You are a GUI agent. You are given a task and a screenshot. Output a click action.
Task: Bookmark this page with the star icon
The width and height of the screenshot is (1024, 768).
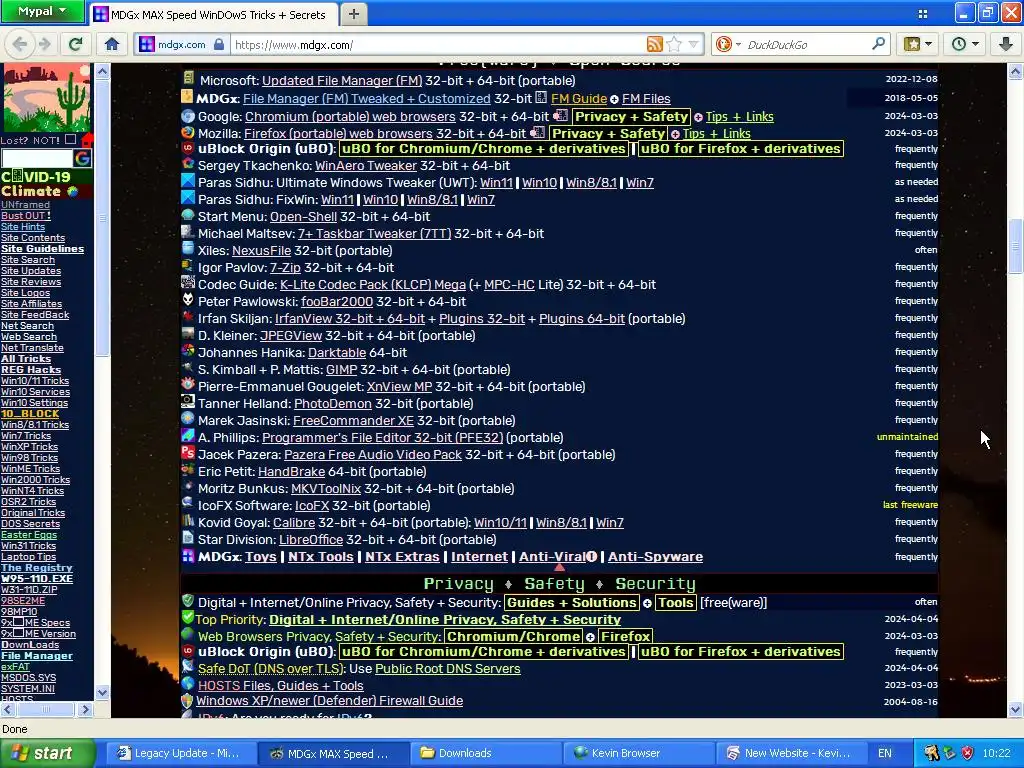click(674, 44)
